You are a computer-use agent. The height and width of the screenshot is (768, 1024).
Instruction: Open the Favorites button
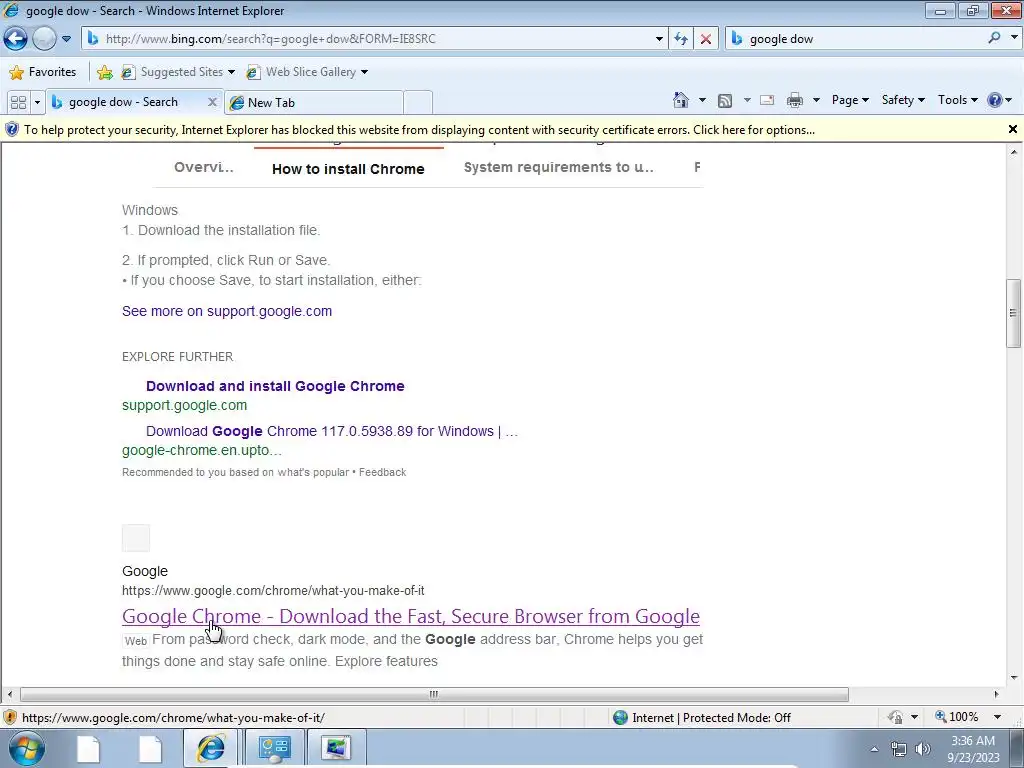click(43, 72)
